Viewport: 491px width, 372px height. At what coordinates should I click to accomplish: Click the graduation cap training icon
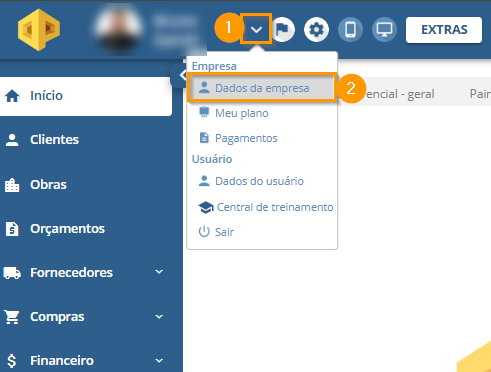pos(206,207)
